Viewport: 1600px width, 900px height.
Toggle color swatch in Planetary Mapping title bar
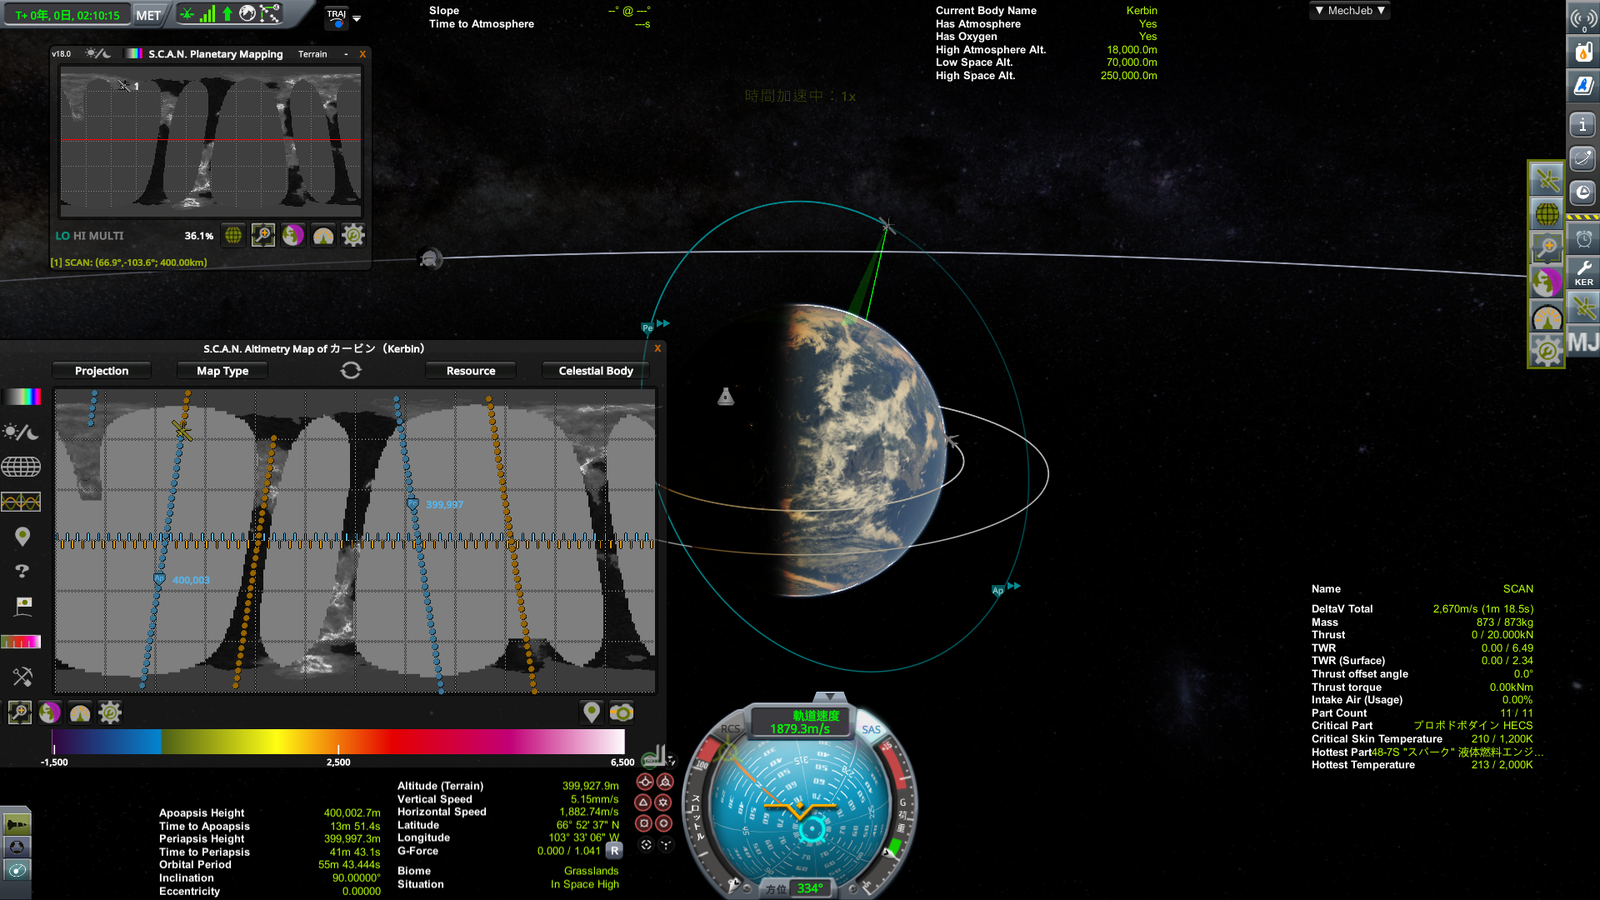click(134, 54)
